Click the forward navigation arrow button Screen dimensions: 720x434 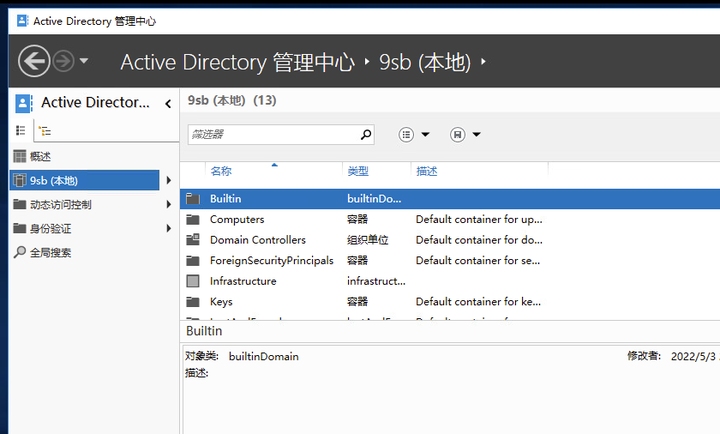coord(63,61)
